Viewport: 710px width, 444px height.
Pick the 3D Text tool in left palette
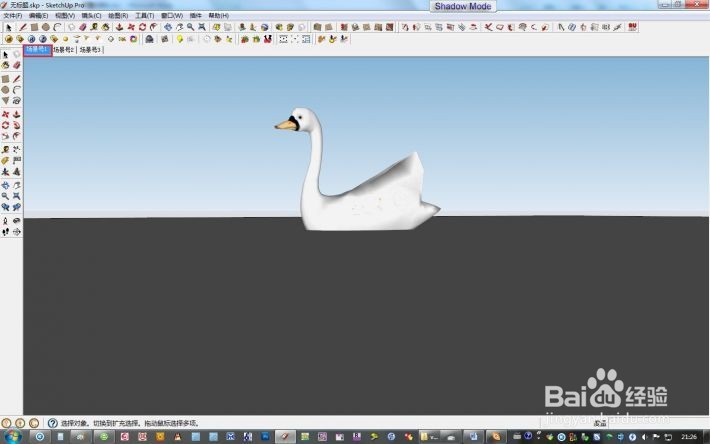(x=17, y=172)
